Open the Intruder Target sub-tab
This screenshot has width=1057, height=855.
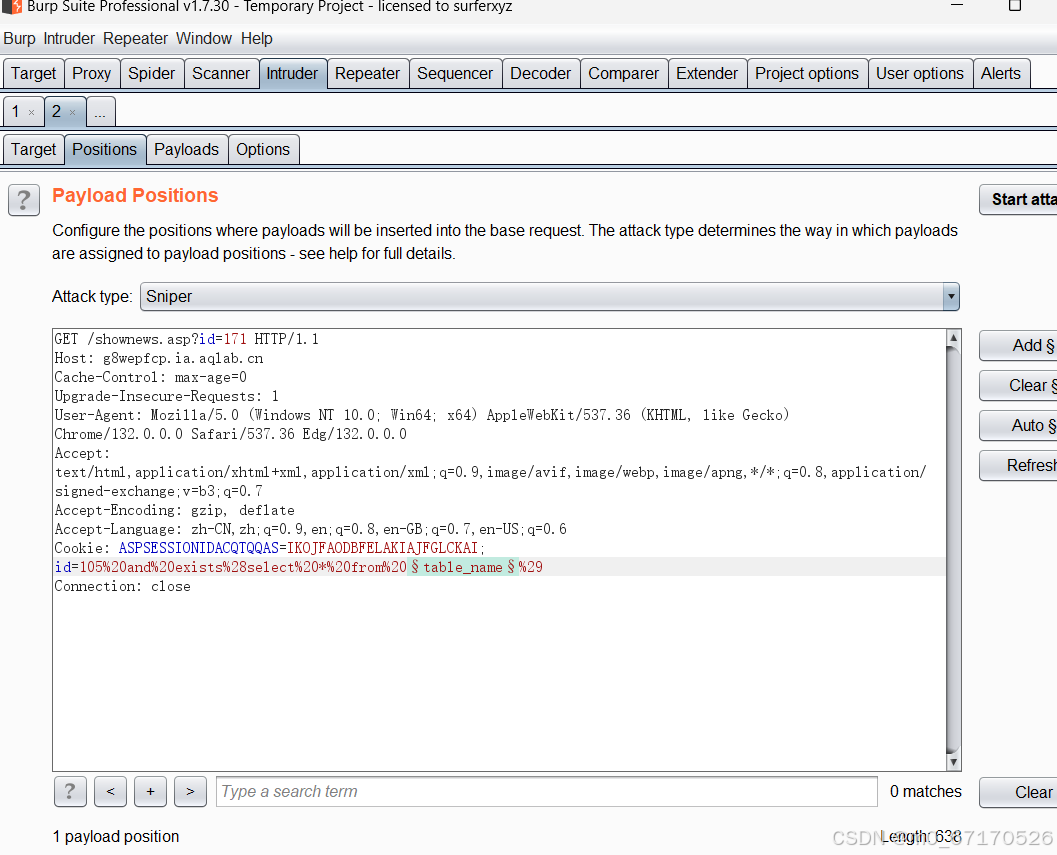(x=34, y=150)
